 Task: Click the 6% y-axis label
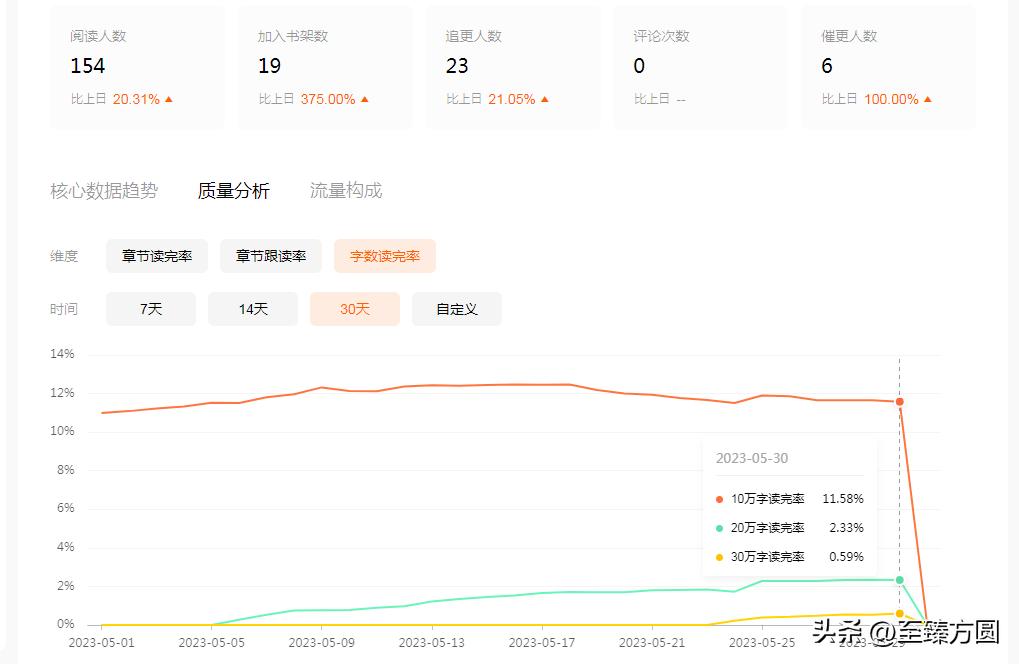point(66,508)
